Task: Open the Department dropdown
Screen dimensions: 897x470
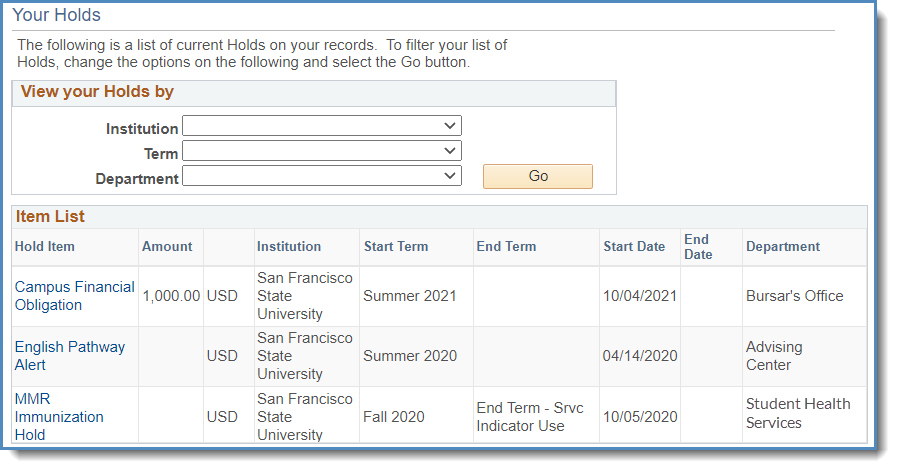Action: (x=322, y=176)
